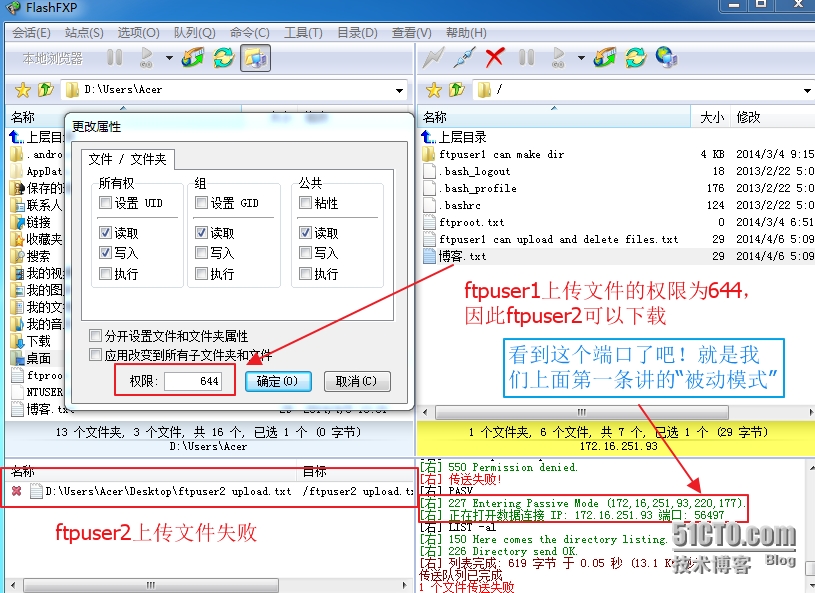
Task: Open the 会话(E) menu
Action: [31, 33]
